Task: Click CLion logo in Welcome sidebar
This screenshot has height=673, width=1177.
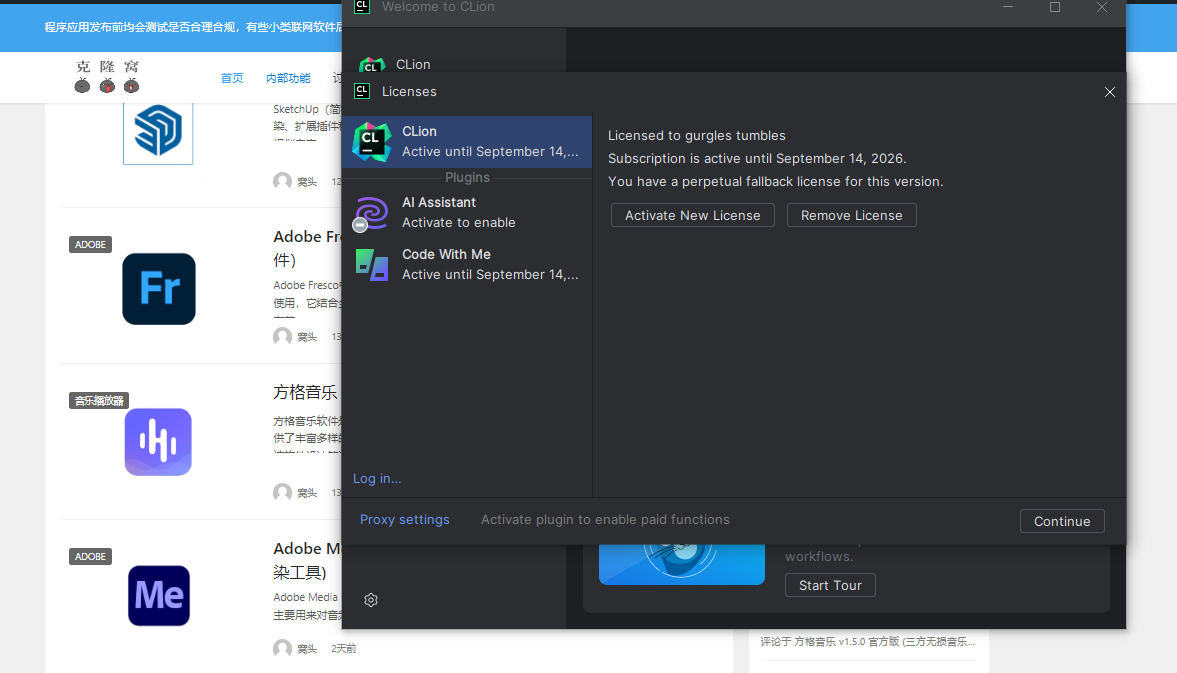Action: 372,65
